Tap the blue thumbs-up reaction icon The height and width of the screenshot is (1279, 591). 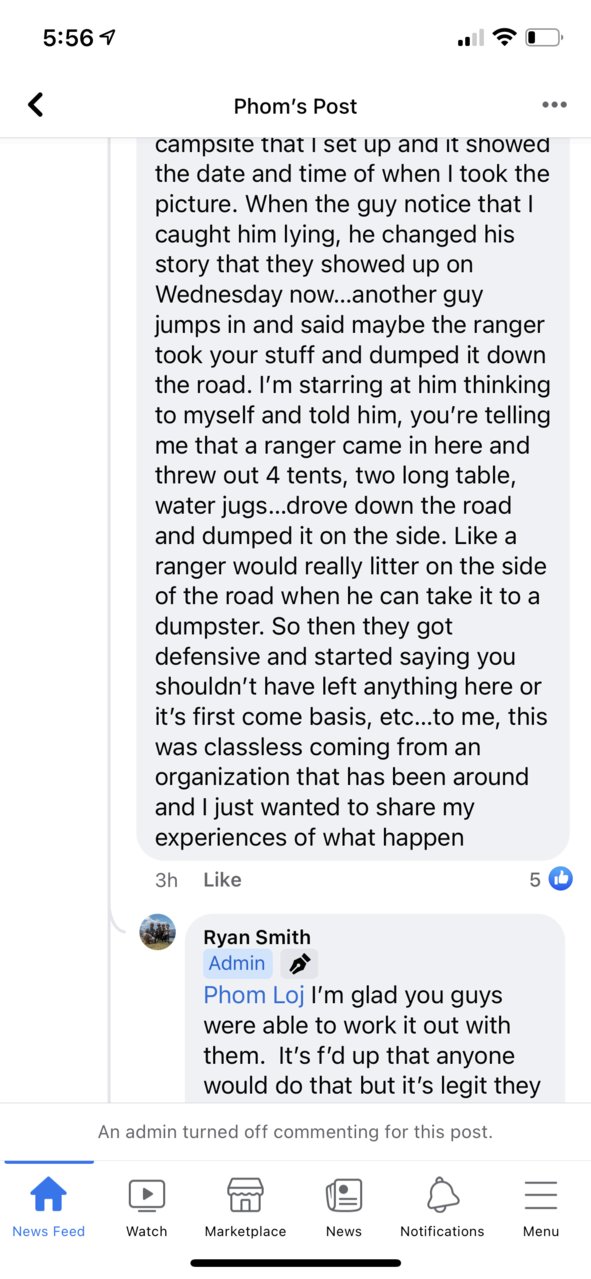click(x=561, y=879)
